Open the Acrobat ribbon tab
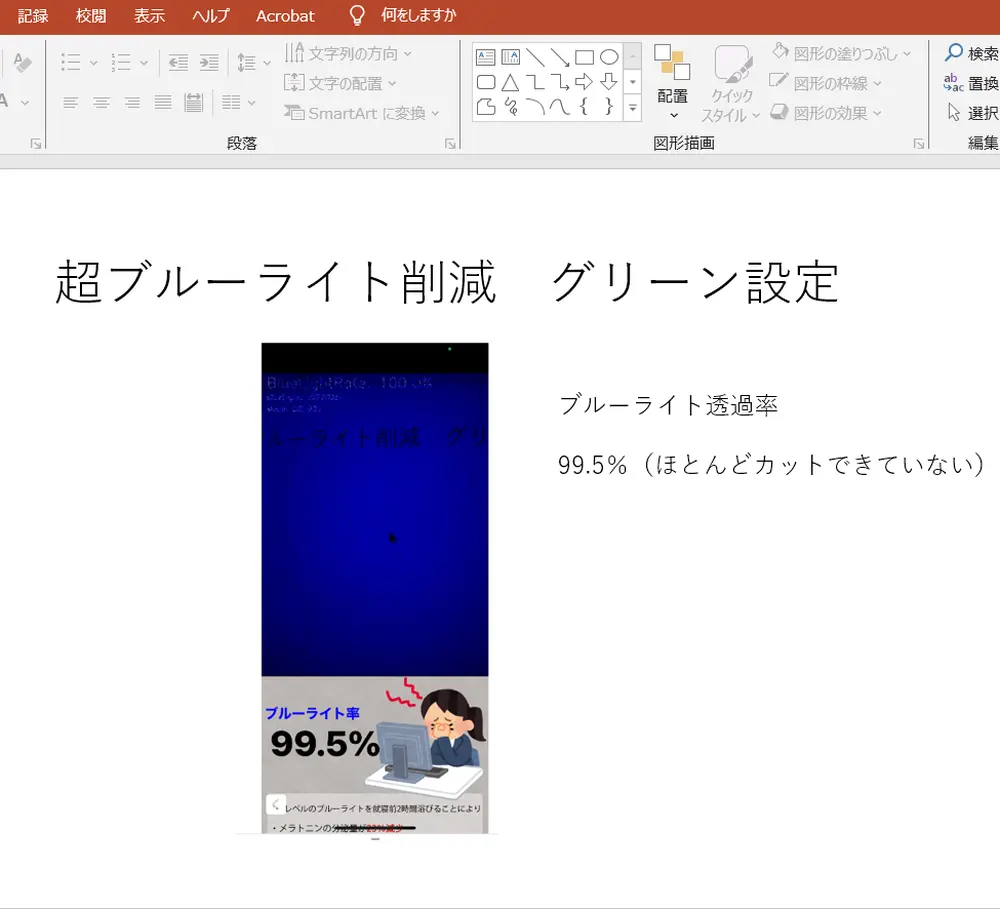Screen dimensions: 1000x909 285,16
